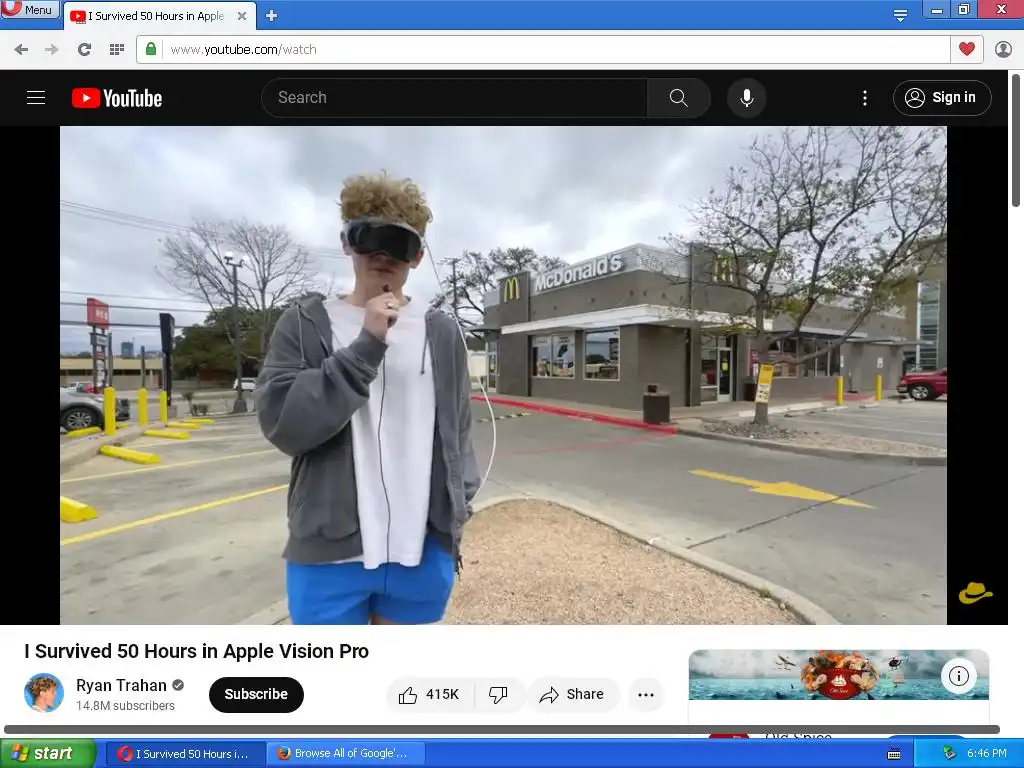Open the Windows start button
Viewport: 1024px width, 768px height.
tap(48, 754)
